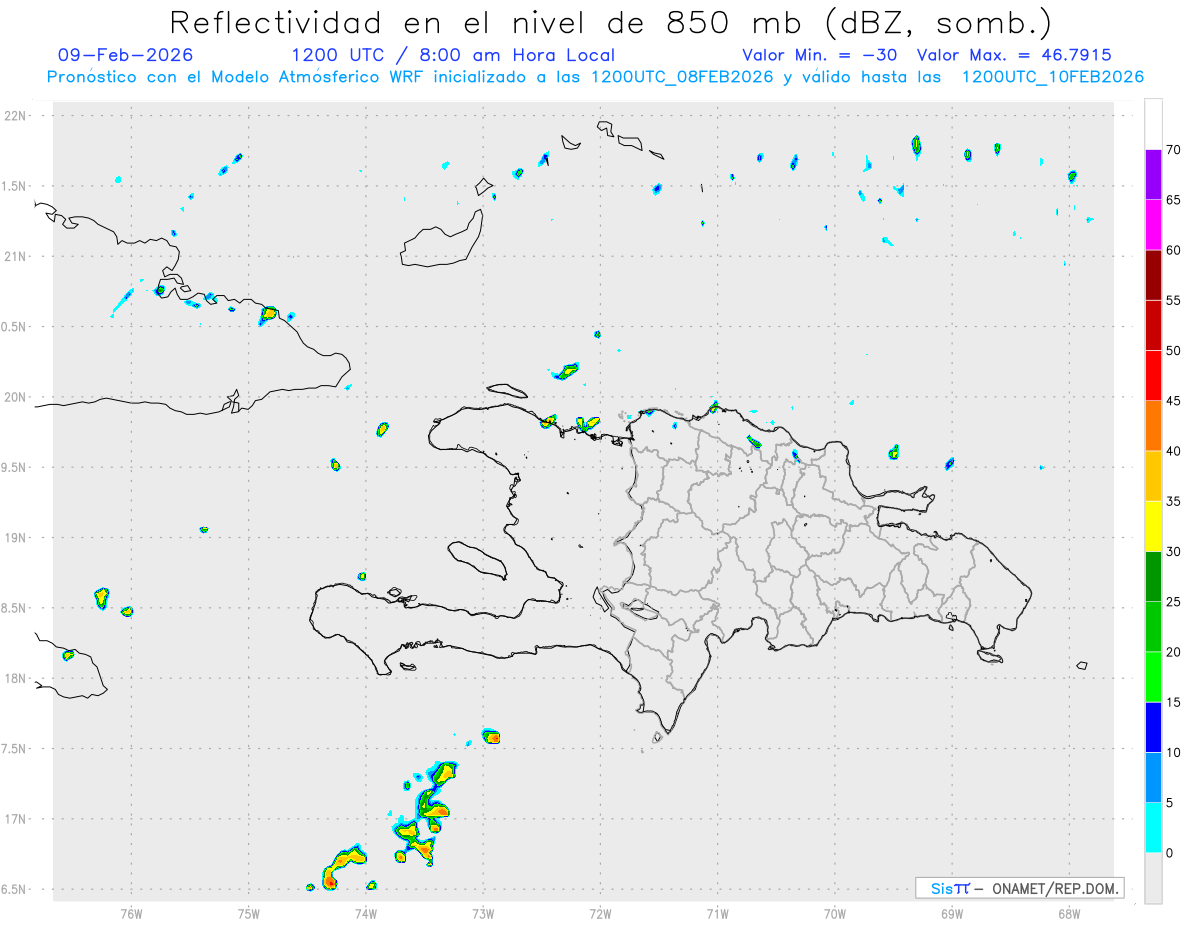Click the longitude label "71W"
The width and height of the screenshot is (1200, 927).
click(x=717, y=913)
